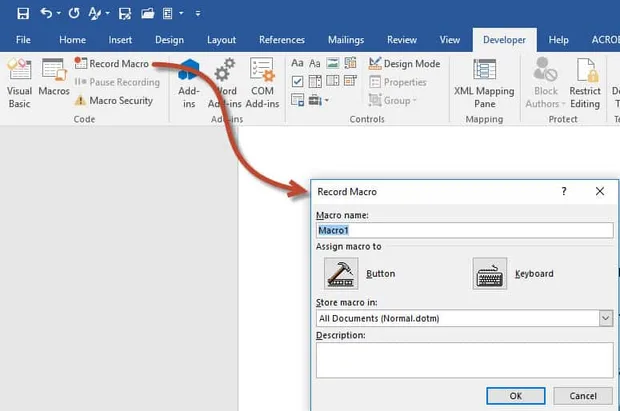Image resolution: width=620 pixels, height=411 pixels.
Task: Insert Repeating Section content control
Action: click(297, 100)
